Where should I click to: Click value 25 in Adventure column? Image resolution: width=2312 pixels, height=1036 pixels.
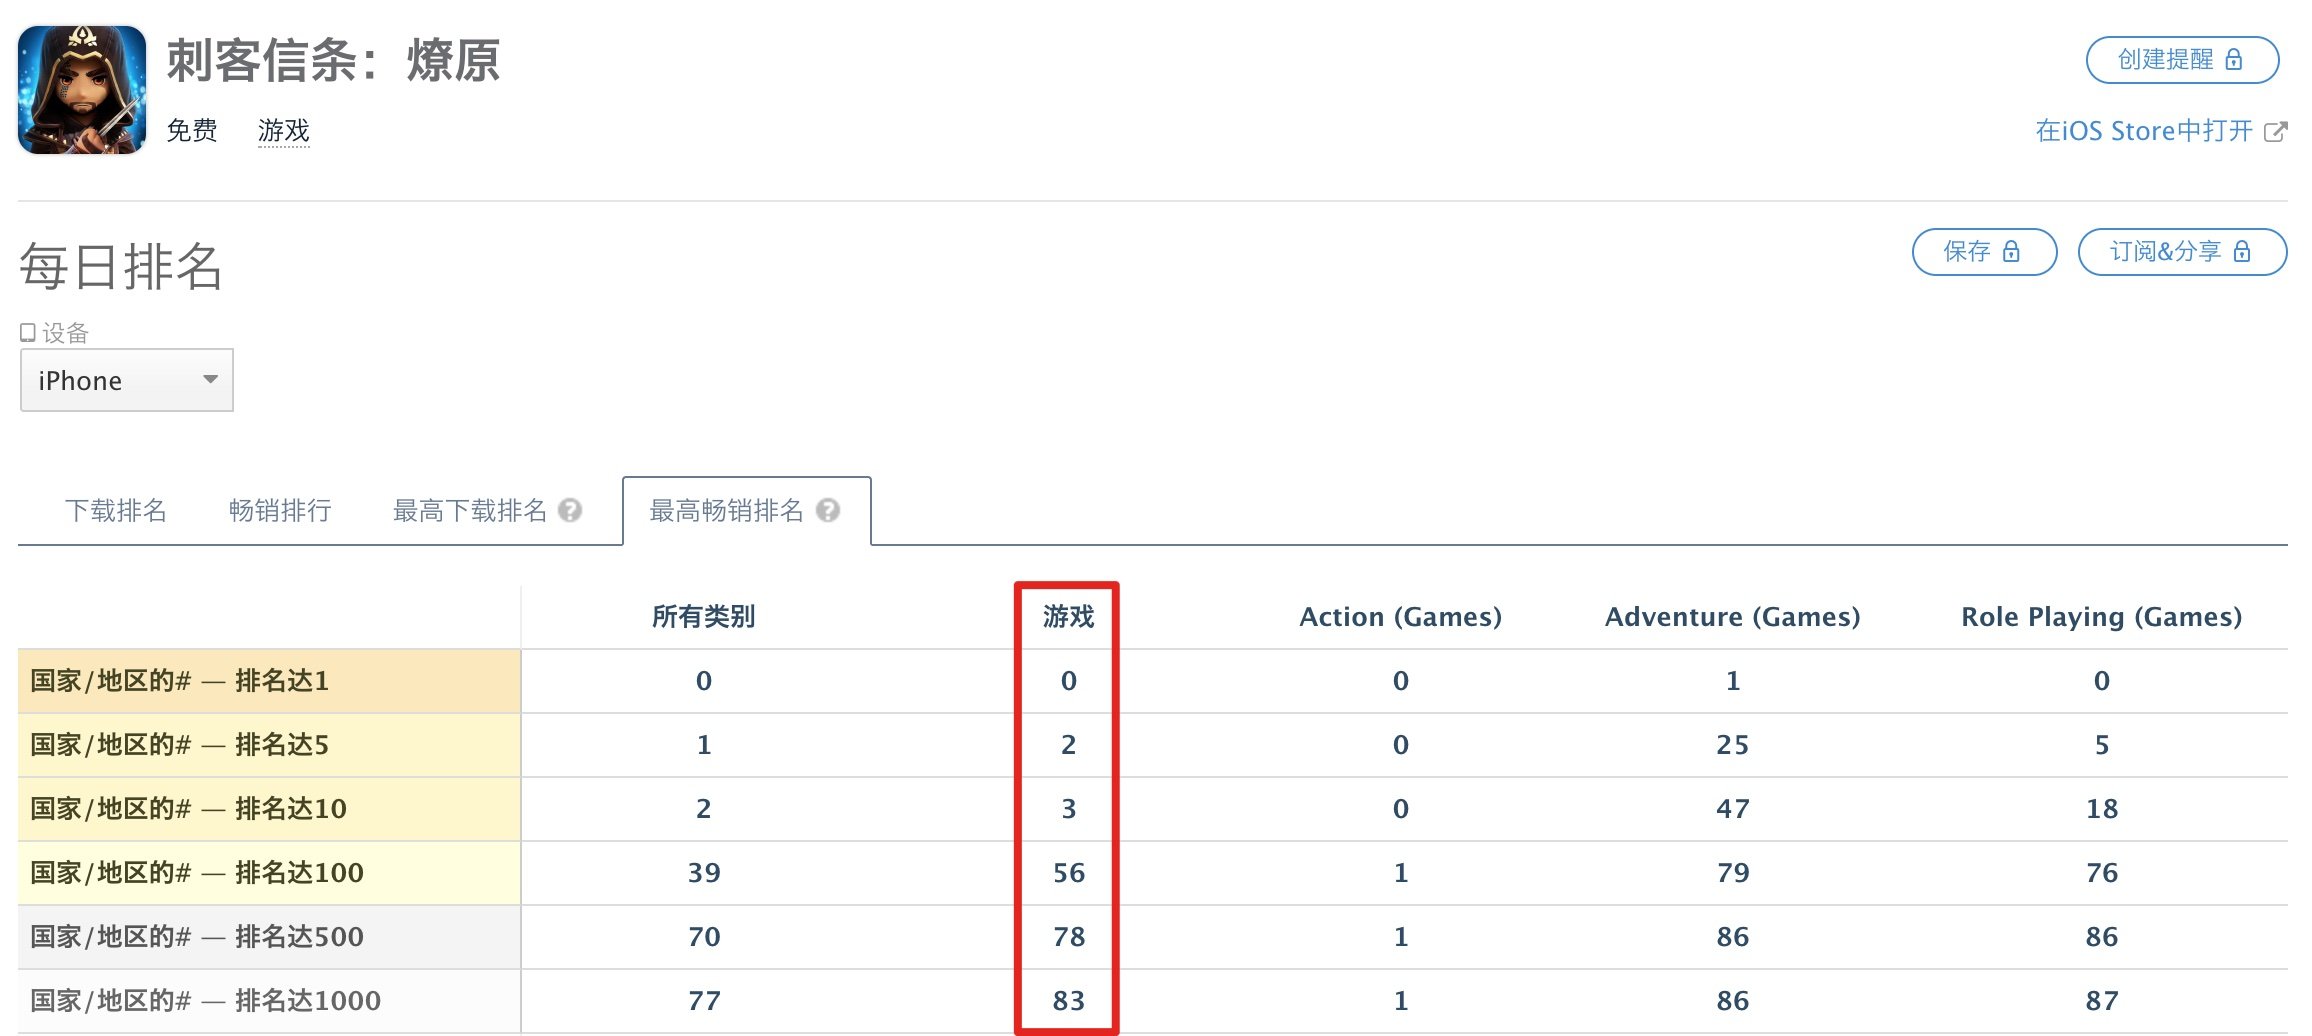pos(1733,745)
